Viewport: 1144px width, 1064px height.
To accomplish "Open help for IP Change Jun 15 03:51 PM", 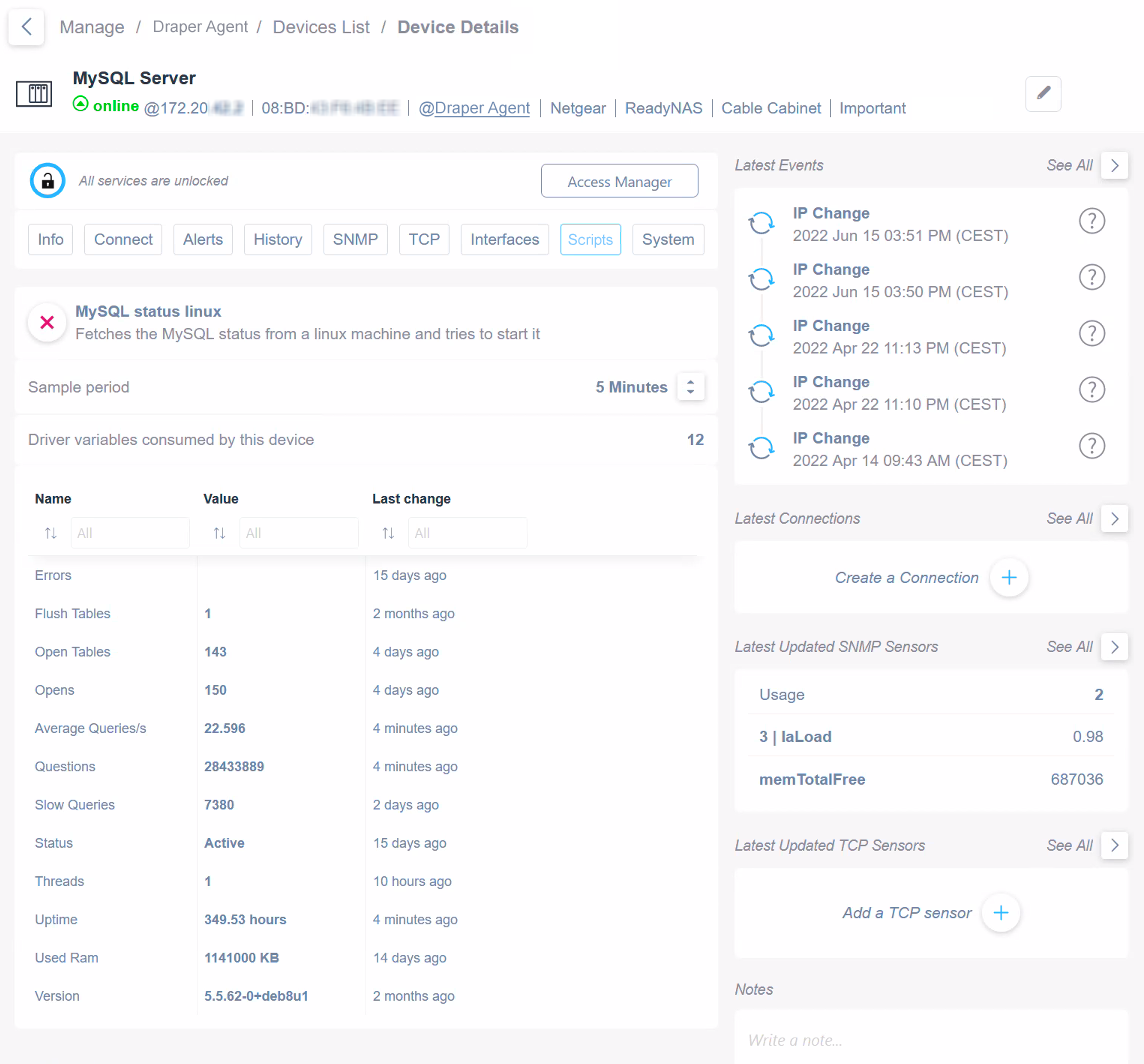I will point(1091,221).
